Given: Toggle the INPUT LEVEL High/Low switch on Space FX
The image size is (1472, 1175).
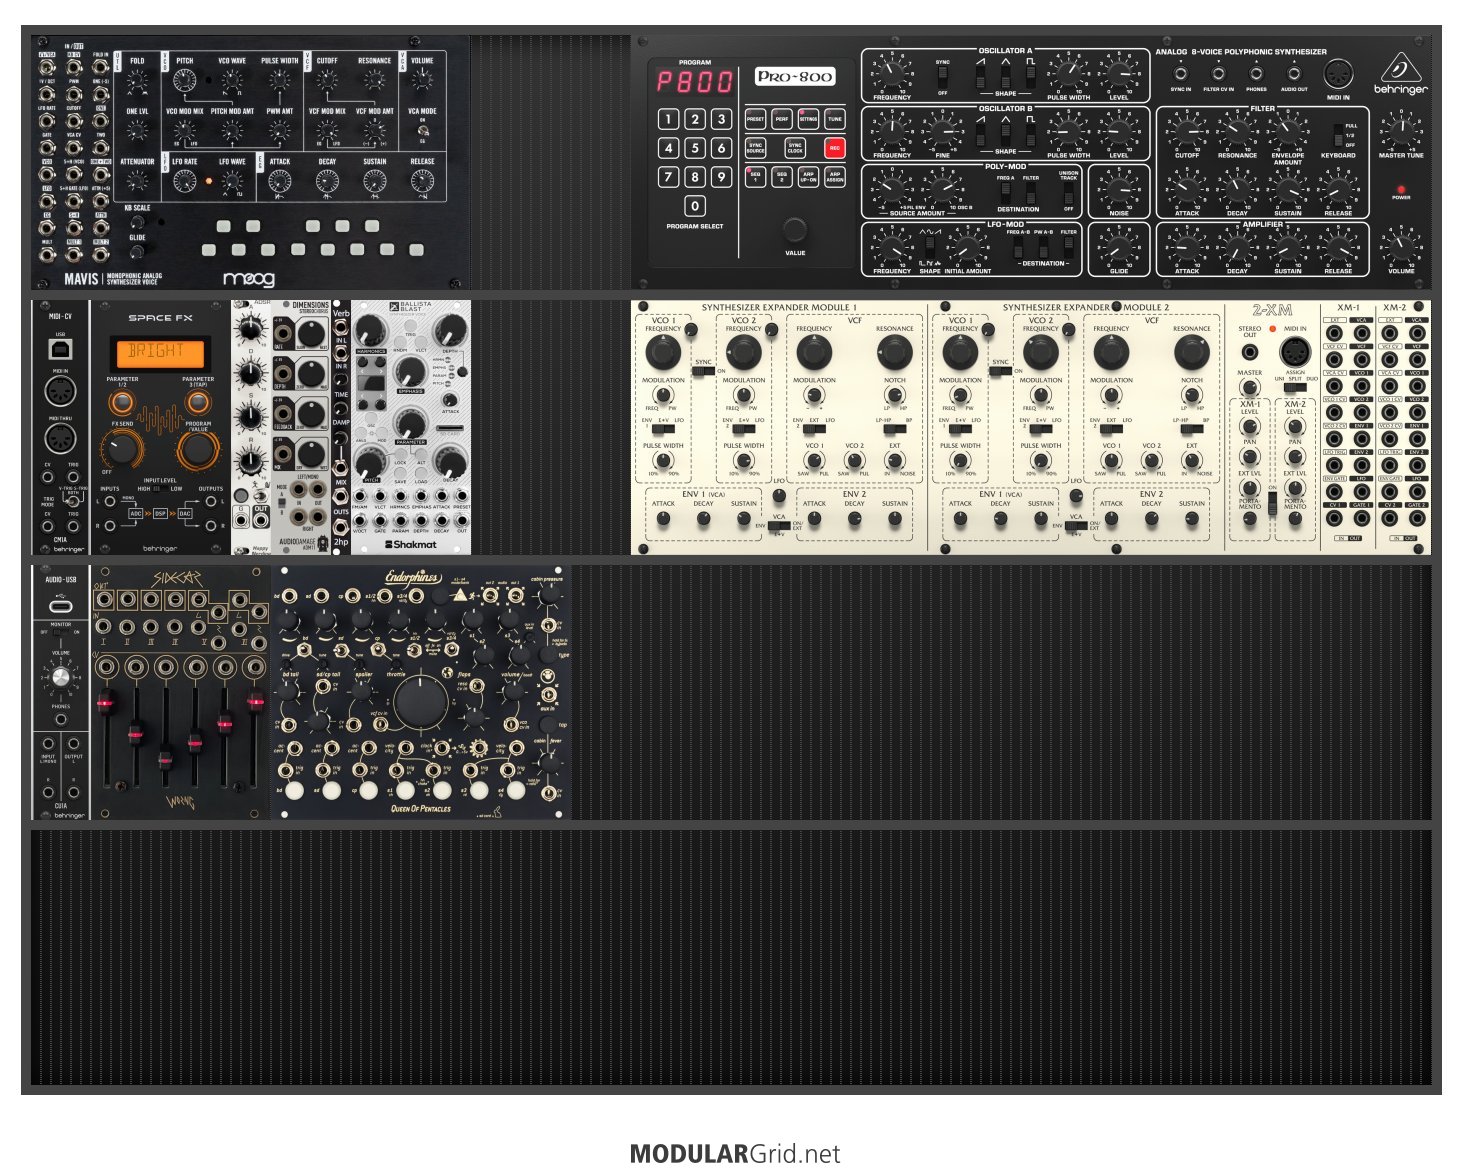Looking at the screenshot, I should [x=160, y=489].
